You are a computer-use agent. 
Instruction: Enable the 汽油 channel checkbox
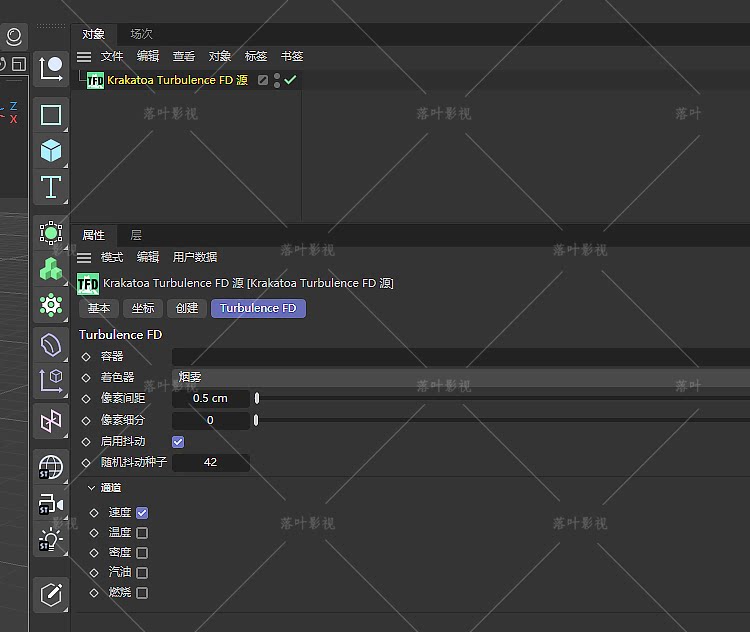click(x=142, y=573)
